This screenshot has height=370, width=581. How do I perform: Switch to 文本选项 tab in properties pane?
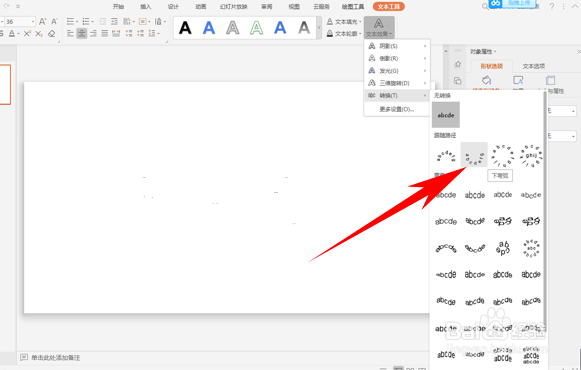coord(534,66)
